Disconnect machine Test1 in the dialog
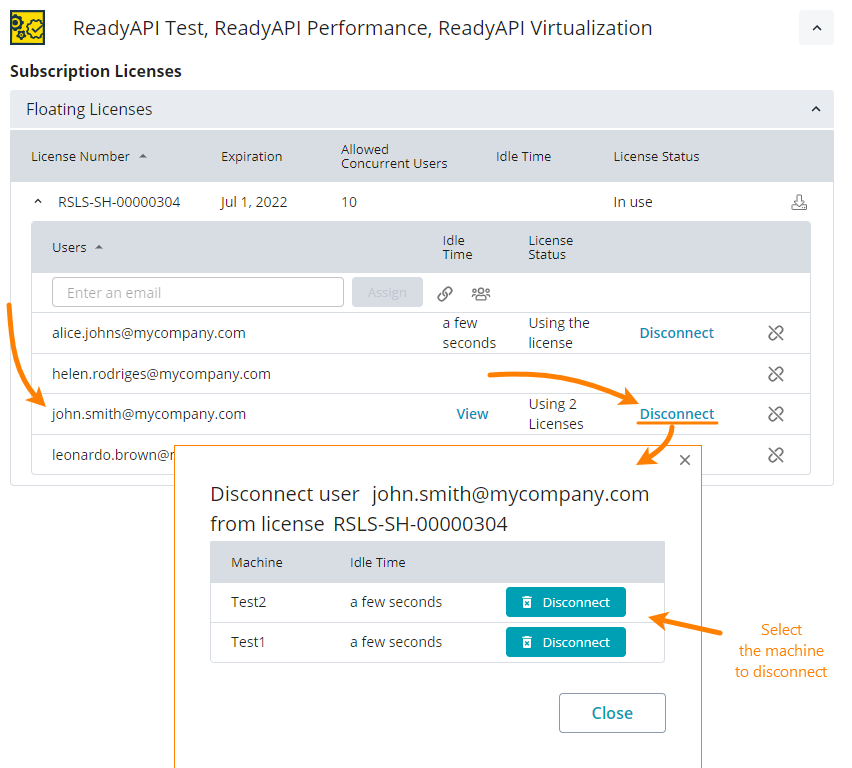The width and height of the screenshot is (852, 768). (566, 642)
